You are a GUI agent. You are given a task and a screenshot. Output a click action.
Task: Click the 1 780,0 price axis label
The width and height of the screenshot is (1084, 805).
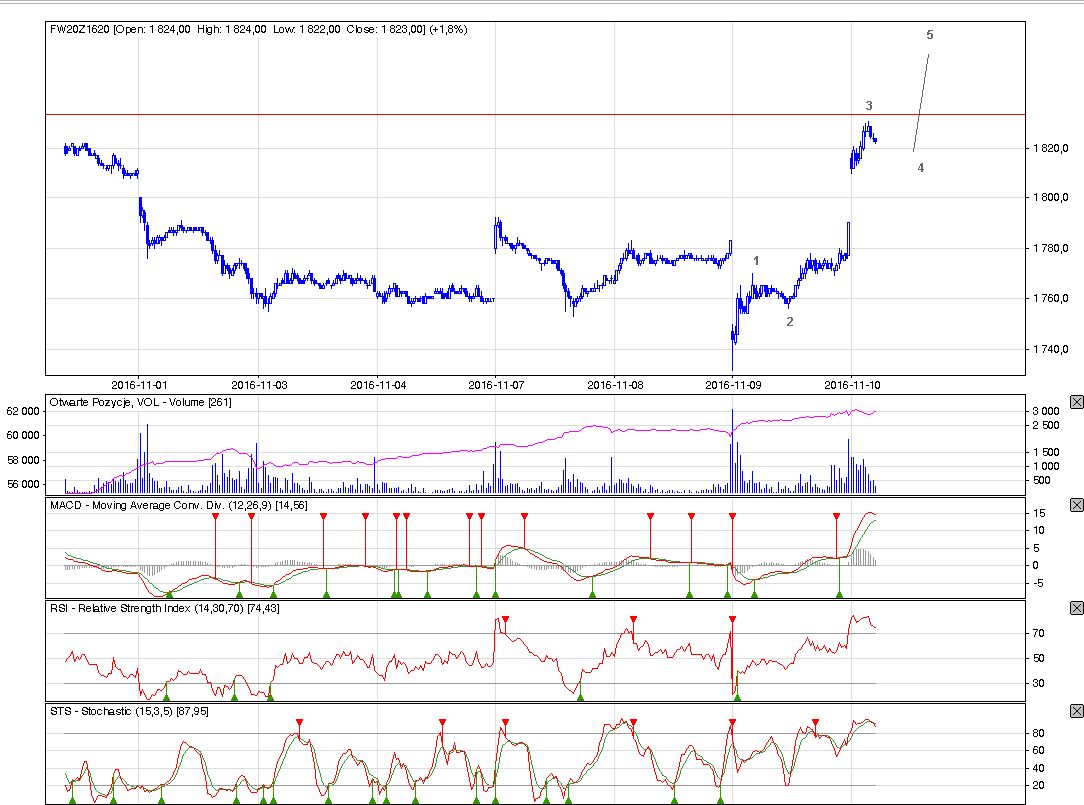tap(1051, 248)
